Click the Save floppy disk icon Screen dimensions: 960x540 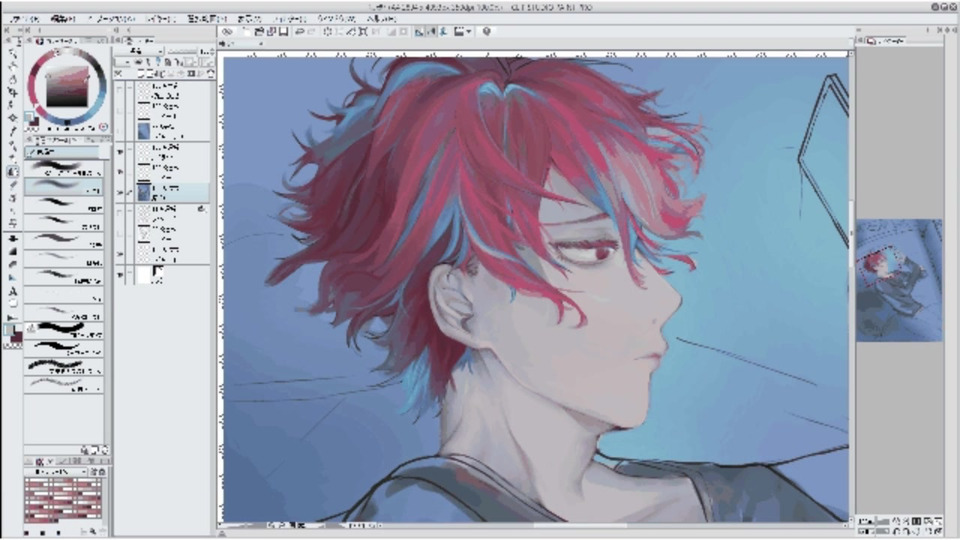click(283, 31)
